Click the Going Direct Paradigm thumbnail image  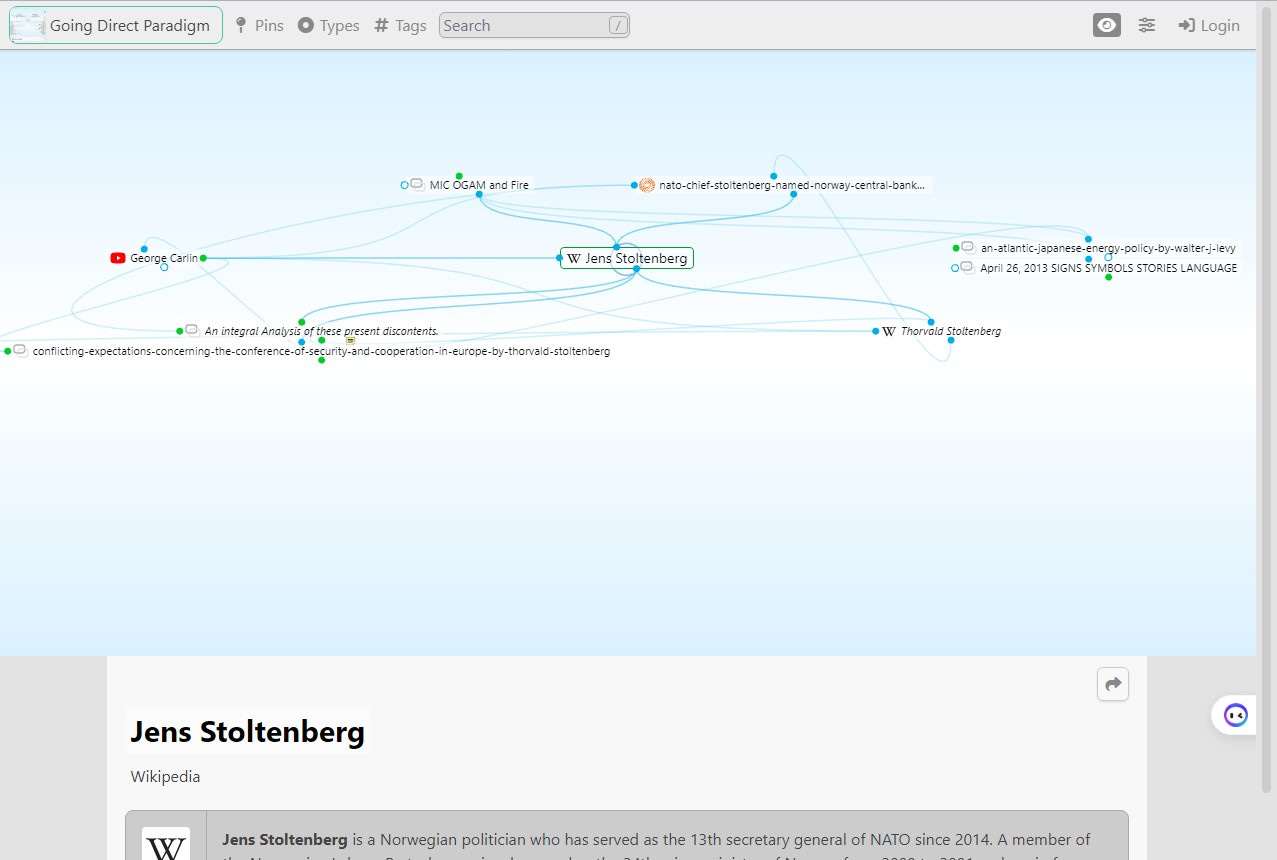(x=28, y=26)
